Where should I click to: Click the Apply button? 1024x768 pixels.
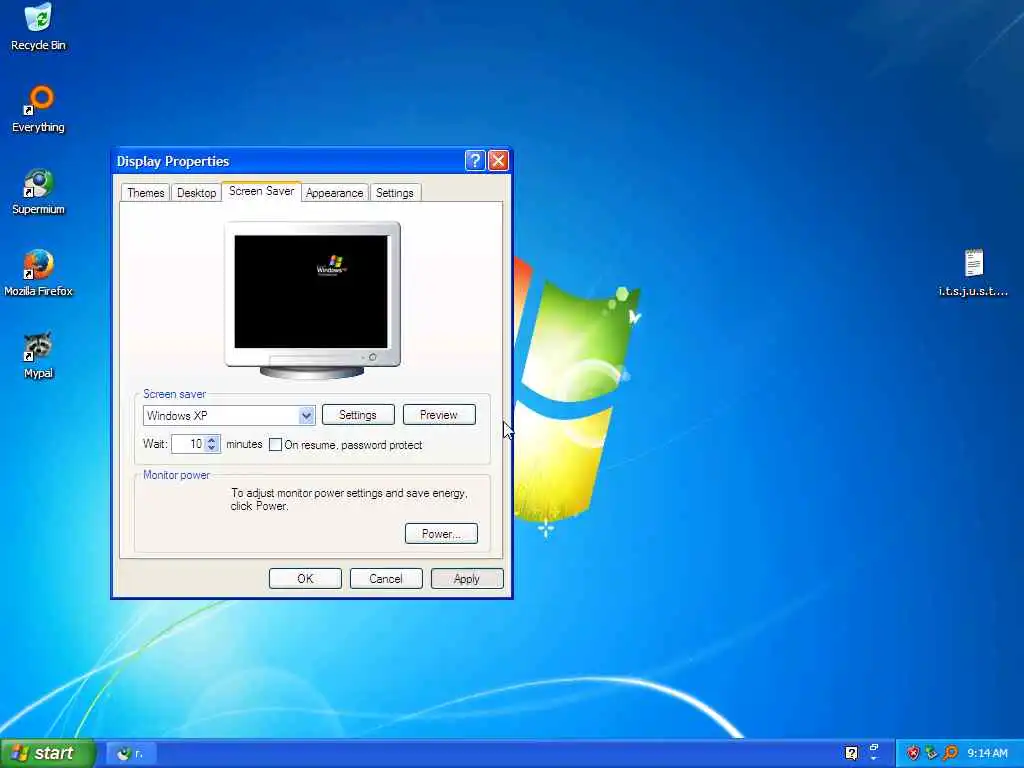pos(467,579)
